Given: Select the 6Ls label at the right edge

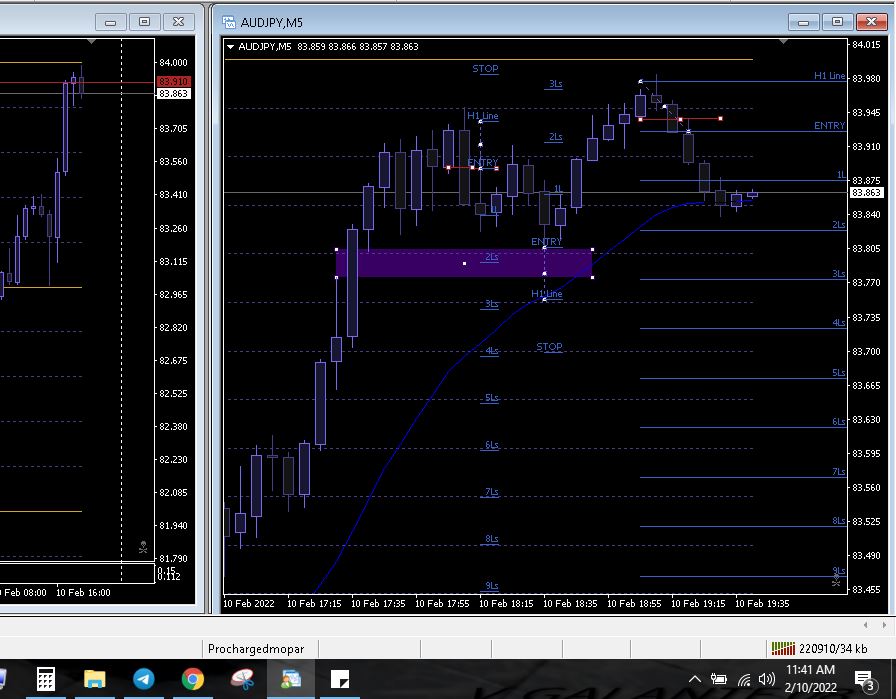Looking at the screenshot, I should click(x=838, y=422).
